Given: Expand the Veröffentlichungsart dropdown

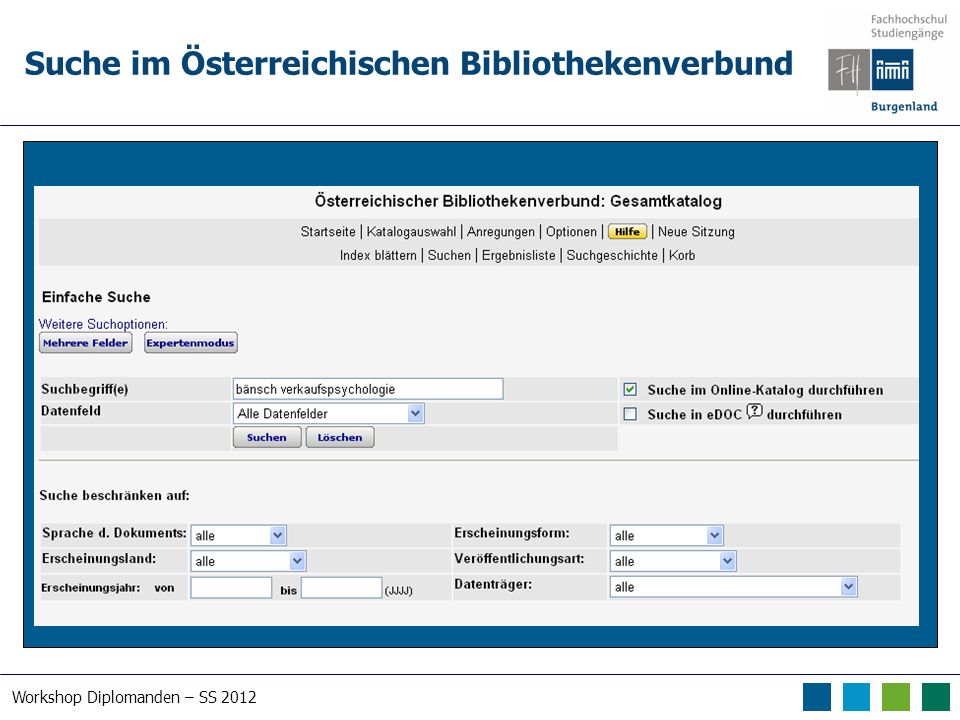Looking at the screenshot, I should click(x=673, y=561).
